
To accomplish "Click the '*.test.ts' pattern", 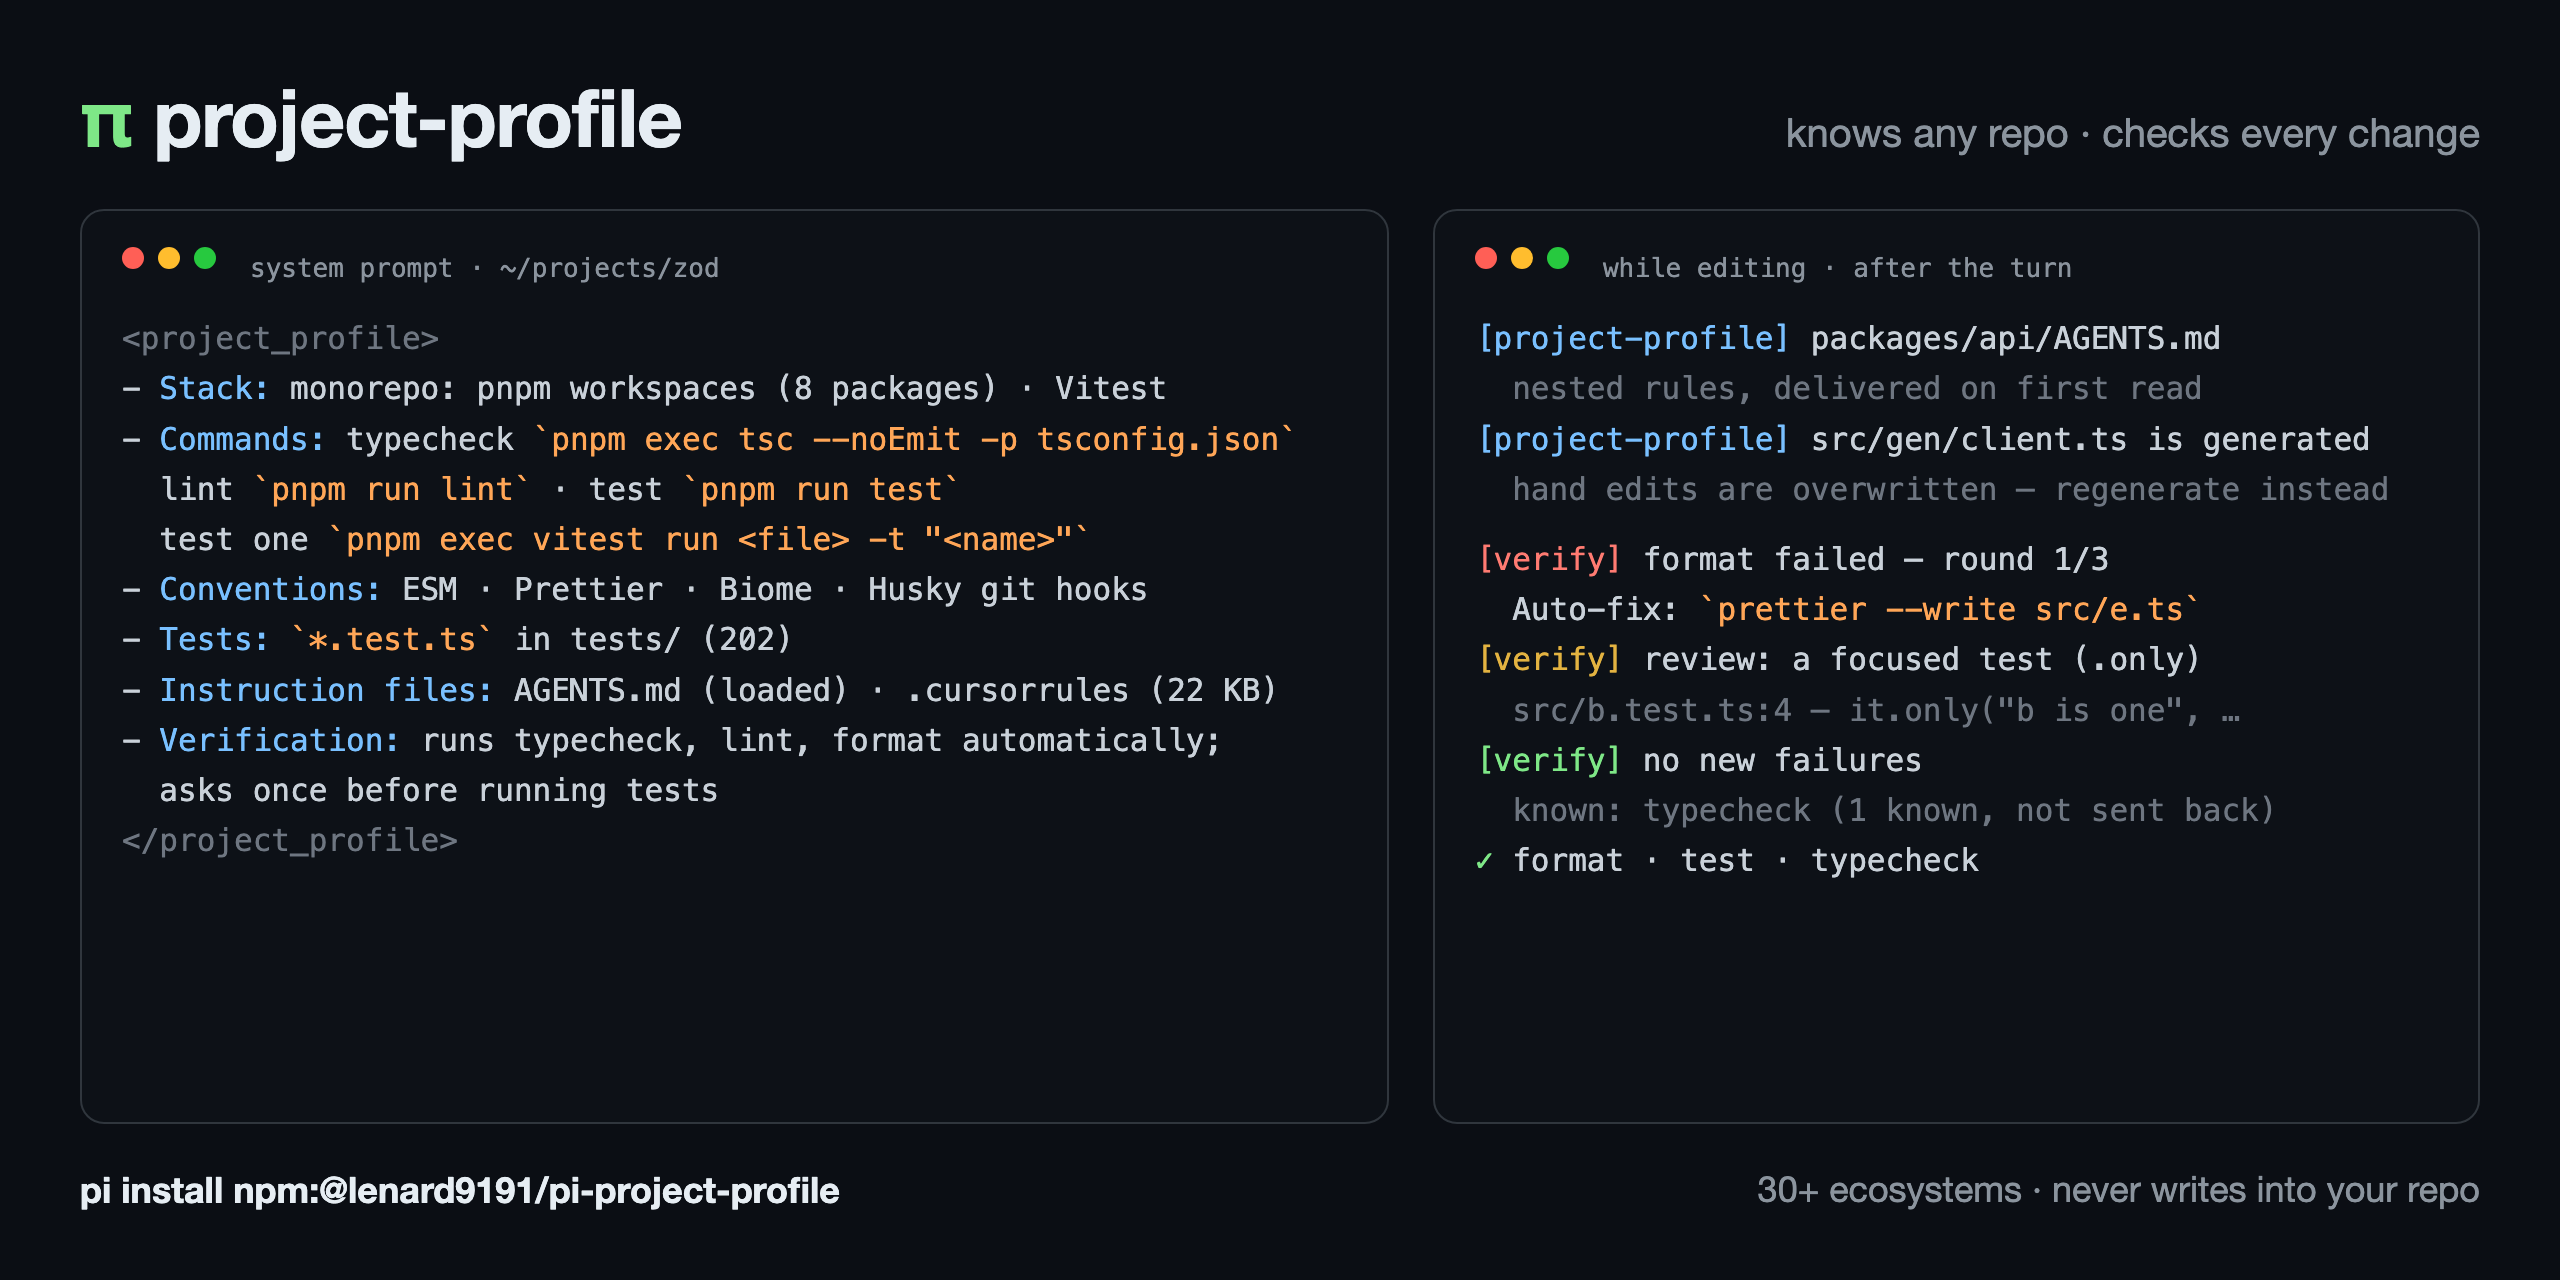I will tap(391, 640).
